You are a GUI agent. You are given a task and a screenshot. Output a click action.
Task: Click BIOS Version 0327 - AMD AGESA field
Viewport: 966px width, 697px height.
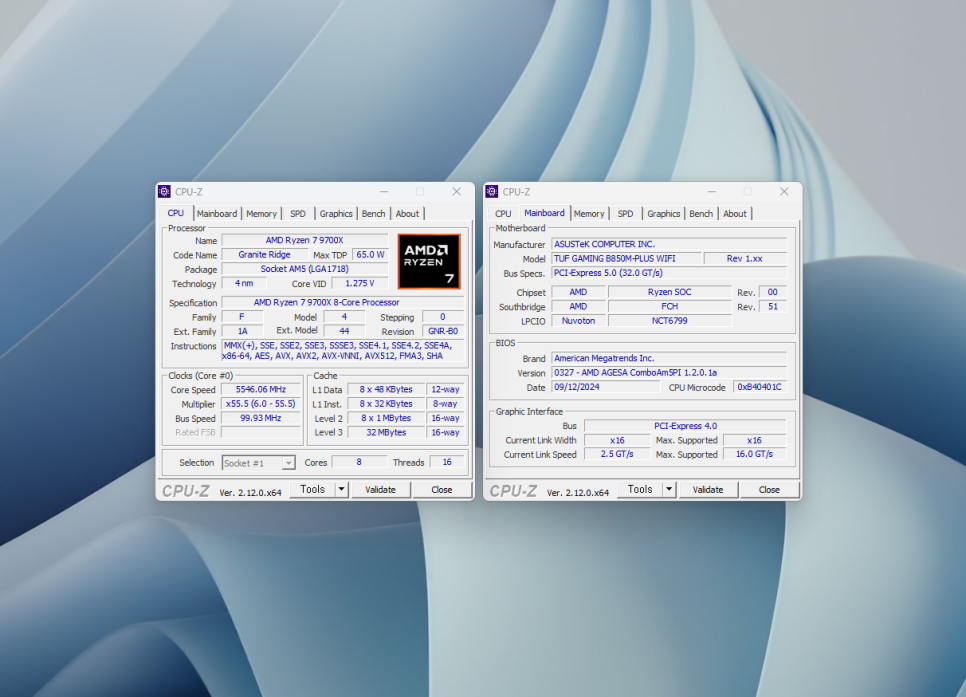point(669,372)
